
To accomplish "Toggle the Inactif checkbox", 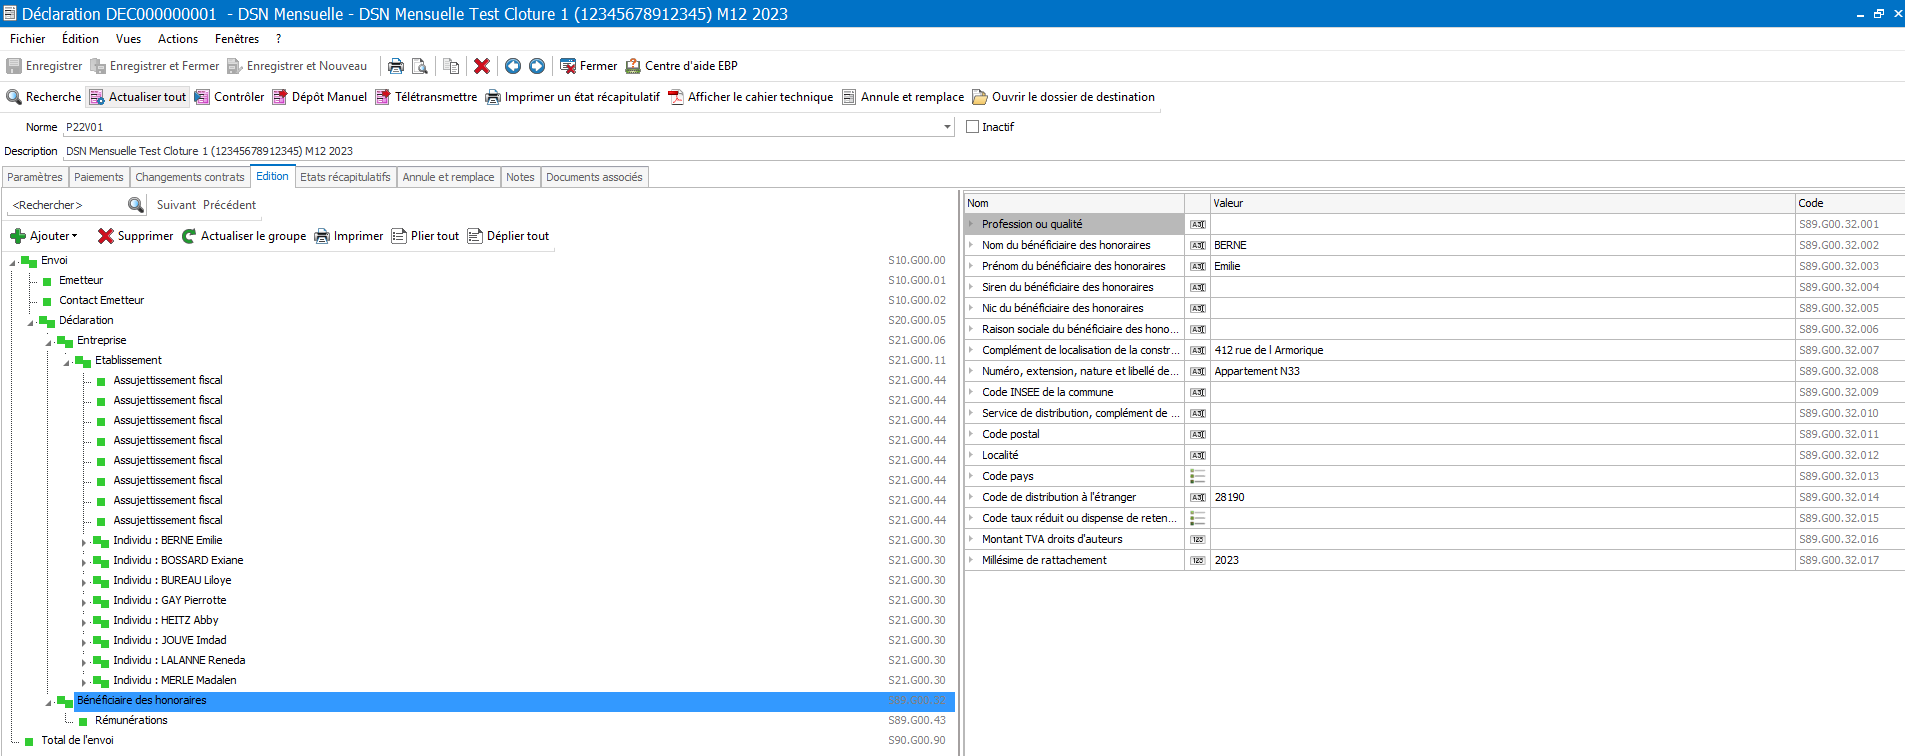I will pos(972,127).
